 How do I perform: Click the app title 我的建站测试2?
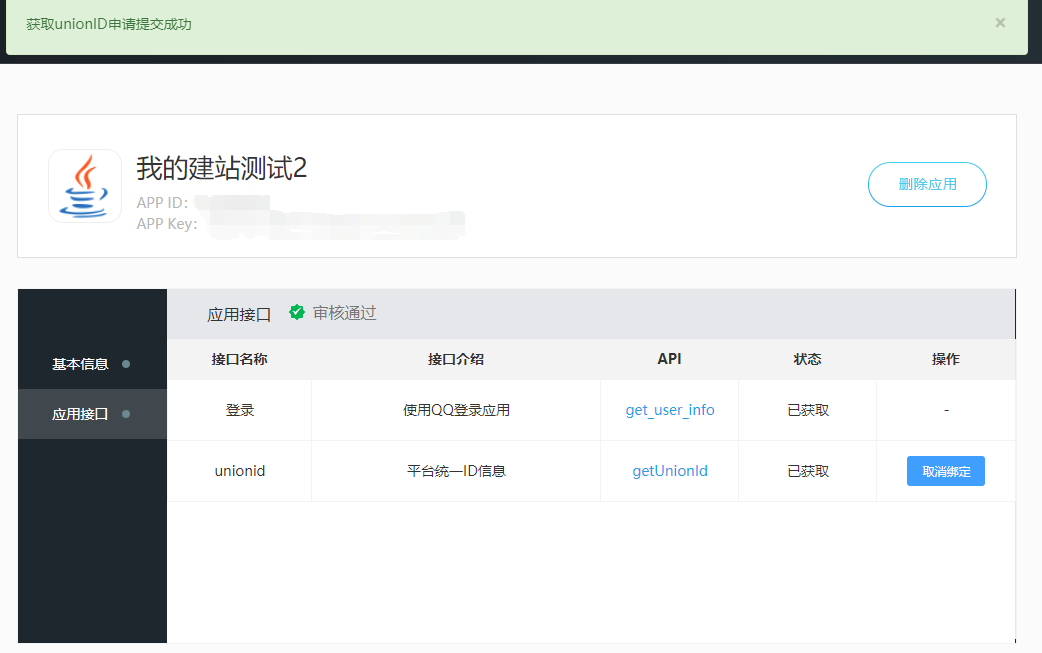pyautogui.click(x=221, y=169)
